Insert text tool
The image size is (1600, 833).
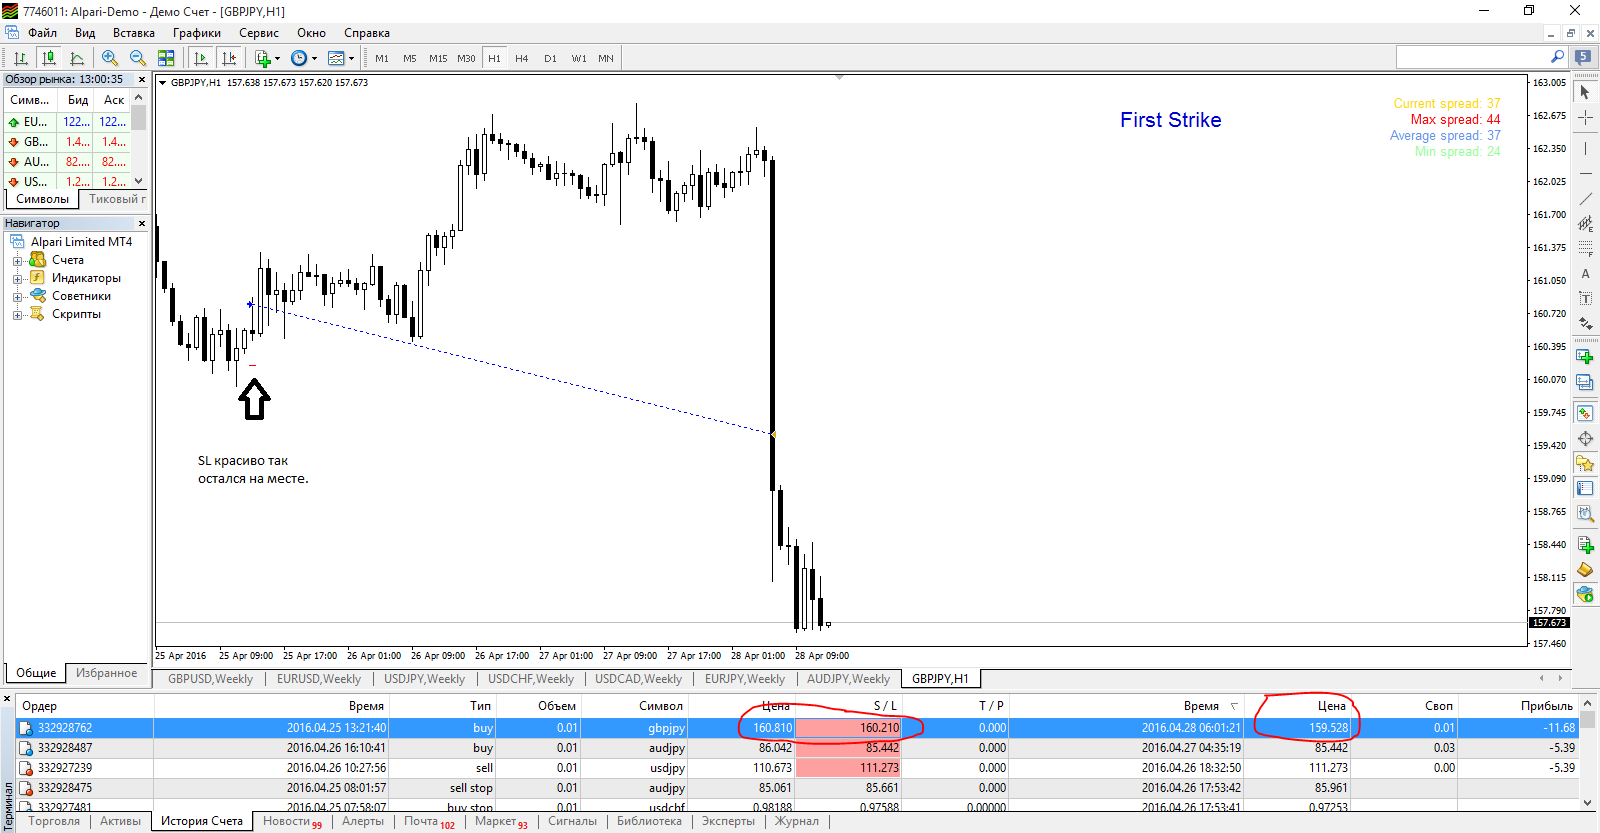[1585, 273]
